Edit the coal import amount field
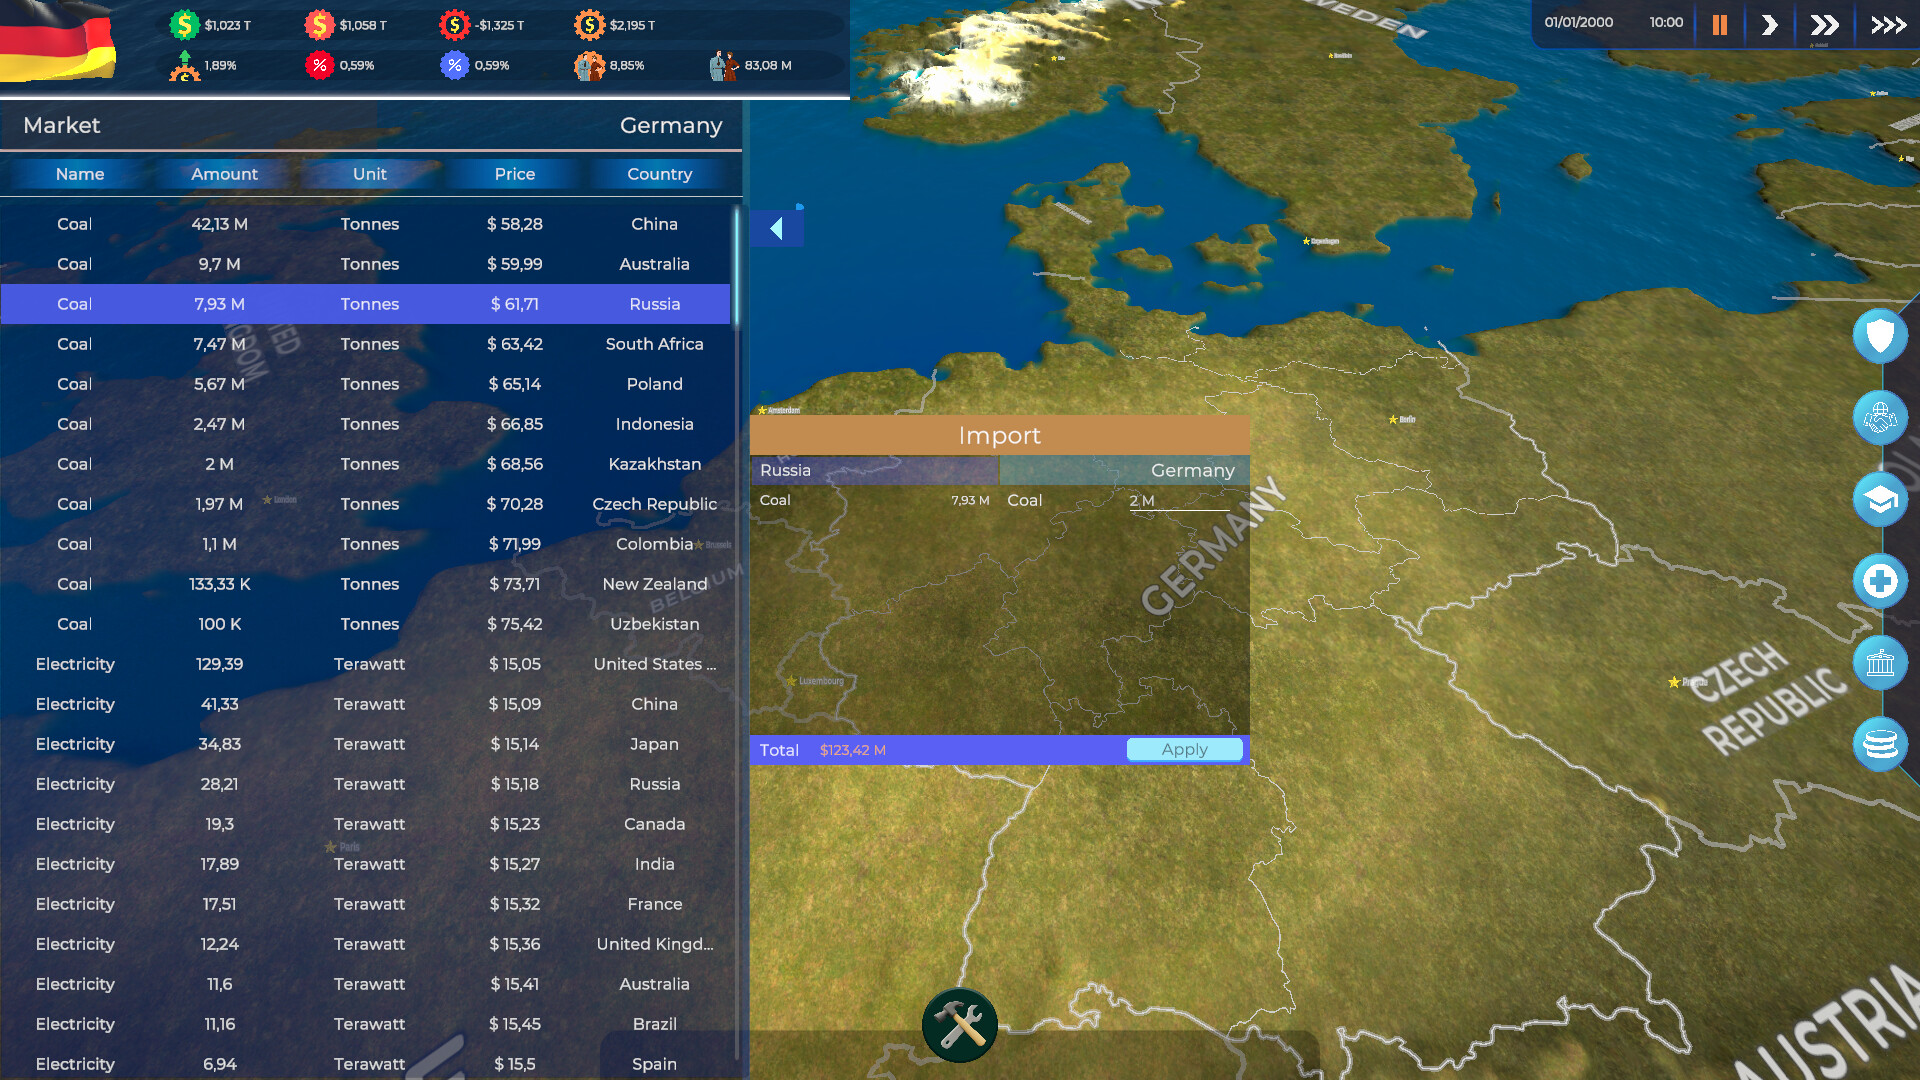Image resolution: width=1920 pixels, height=1080 pixels. pos(1177,501)
